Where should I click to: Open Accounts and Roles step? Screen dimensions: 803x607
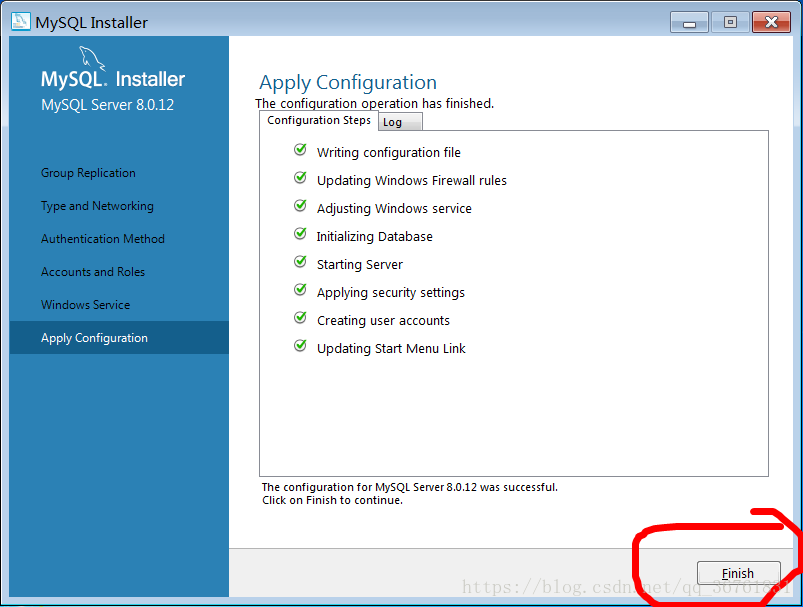[93, 272]
